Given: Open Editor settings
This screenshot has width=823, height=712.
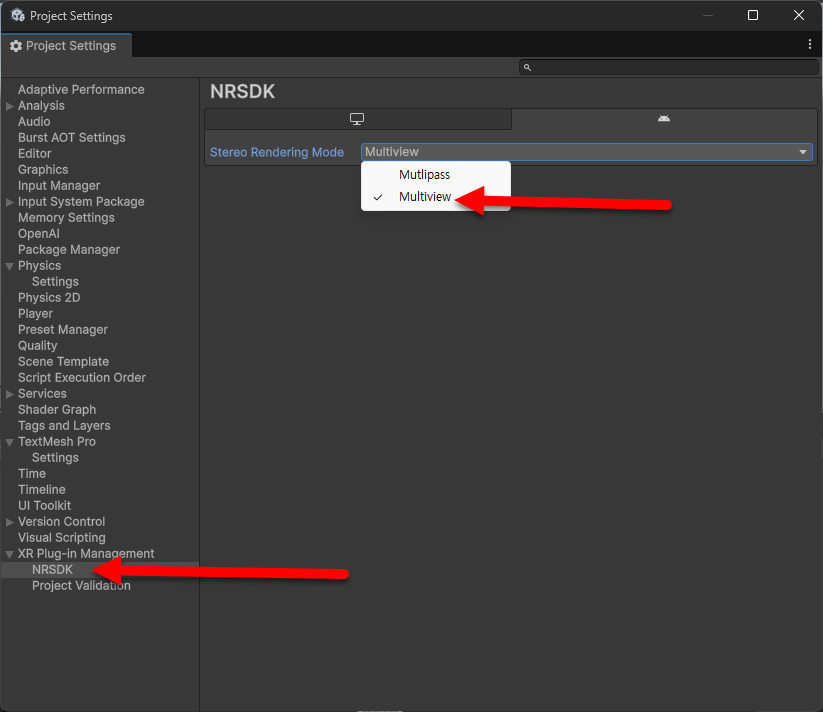Looking at the screenshot, I should pyautogui.click(x=35, y=154).
